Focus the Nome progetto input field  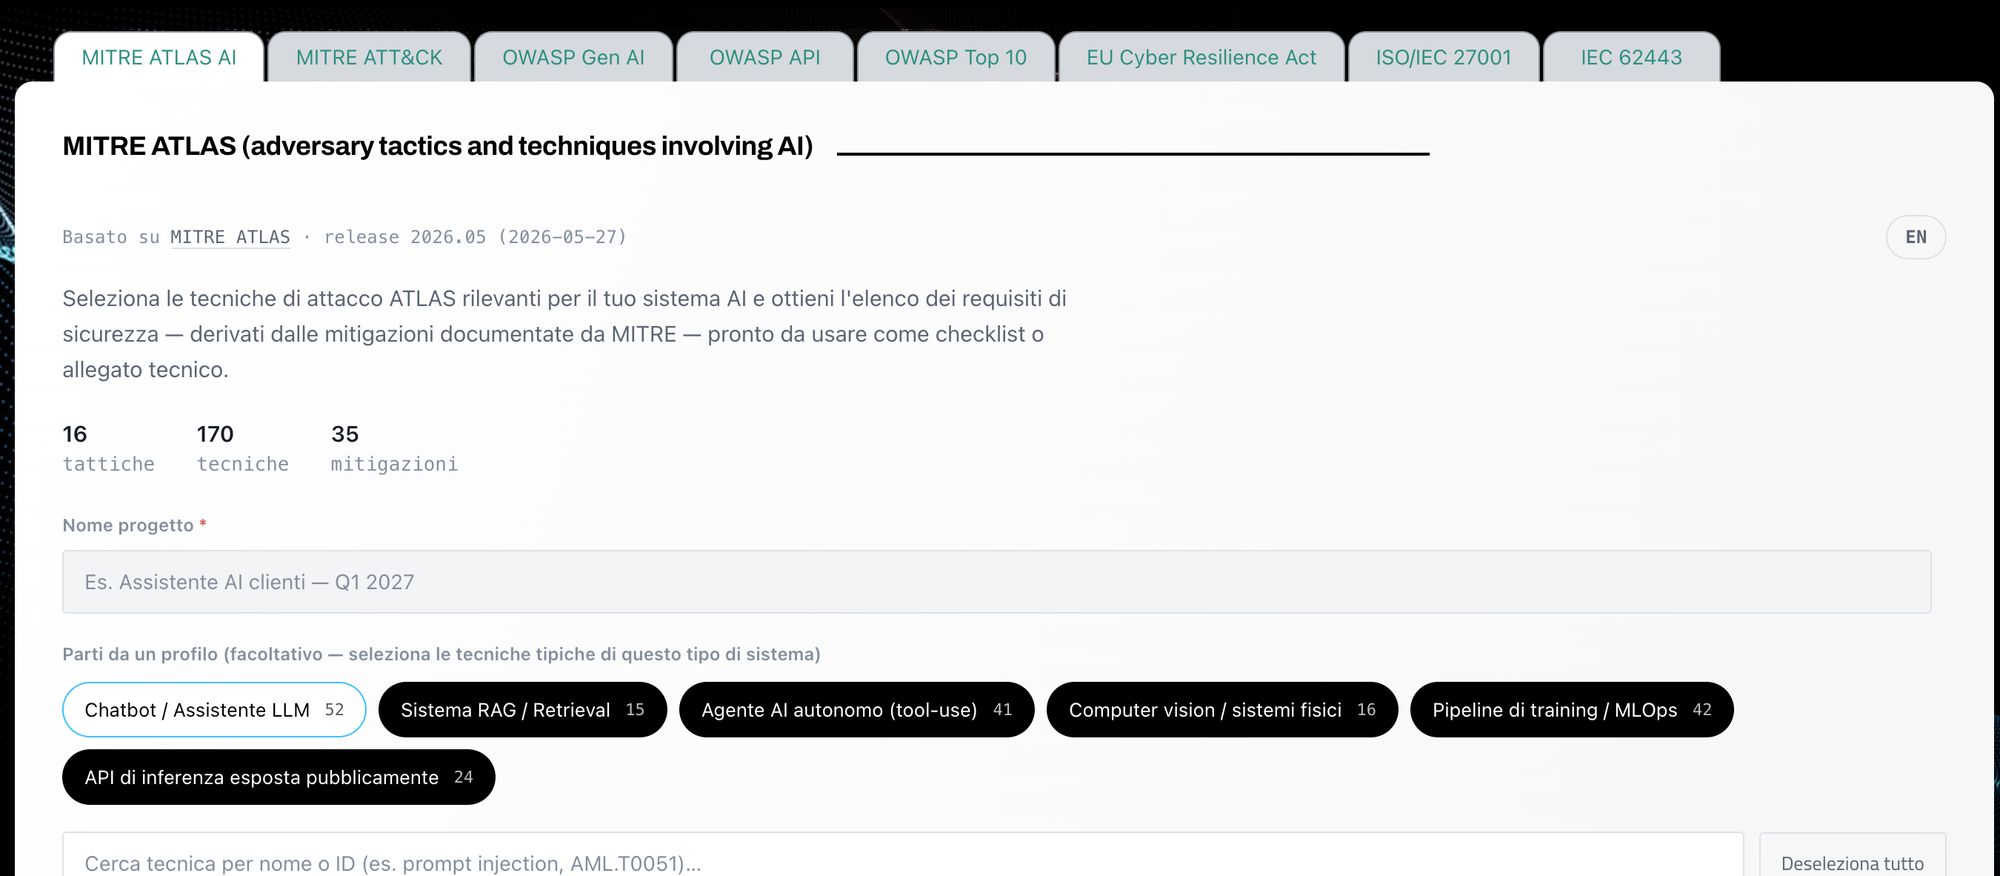pos(996,582)
